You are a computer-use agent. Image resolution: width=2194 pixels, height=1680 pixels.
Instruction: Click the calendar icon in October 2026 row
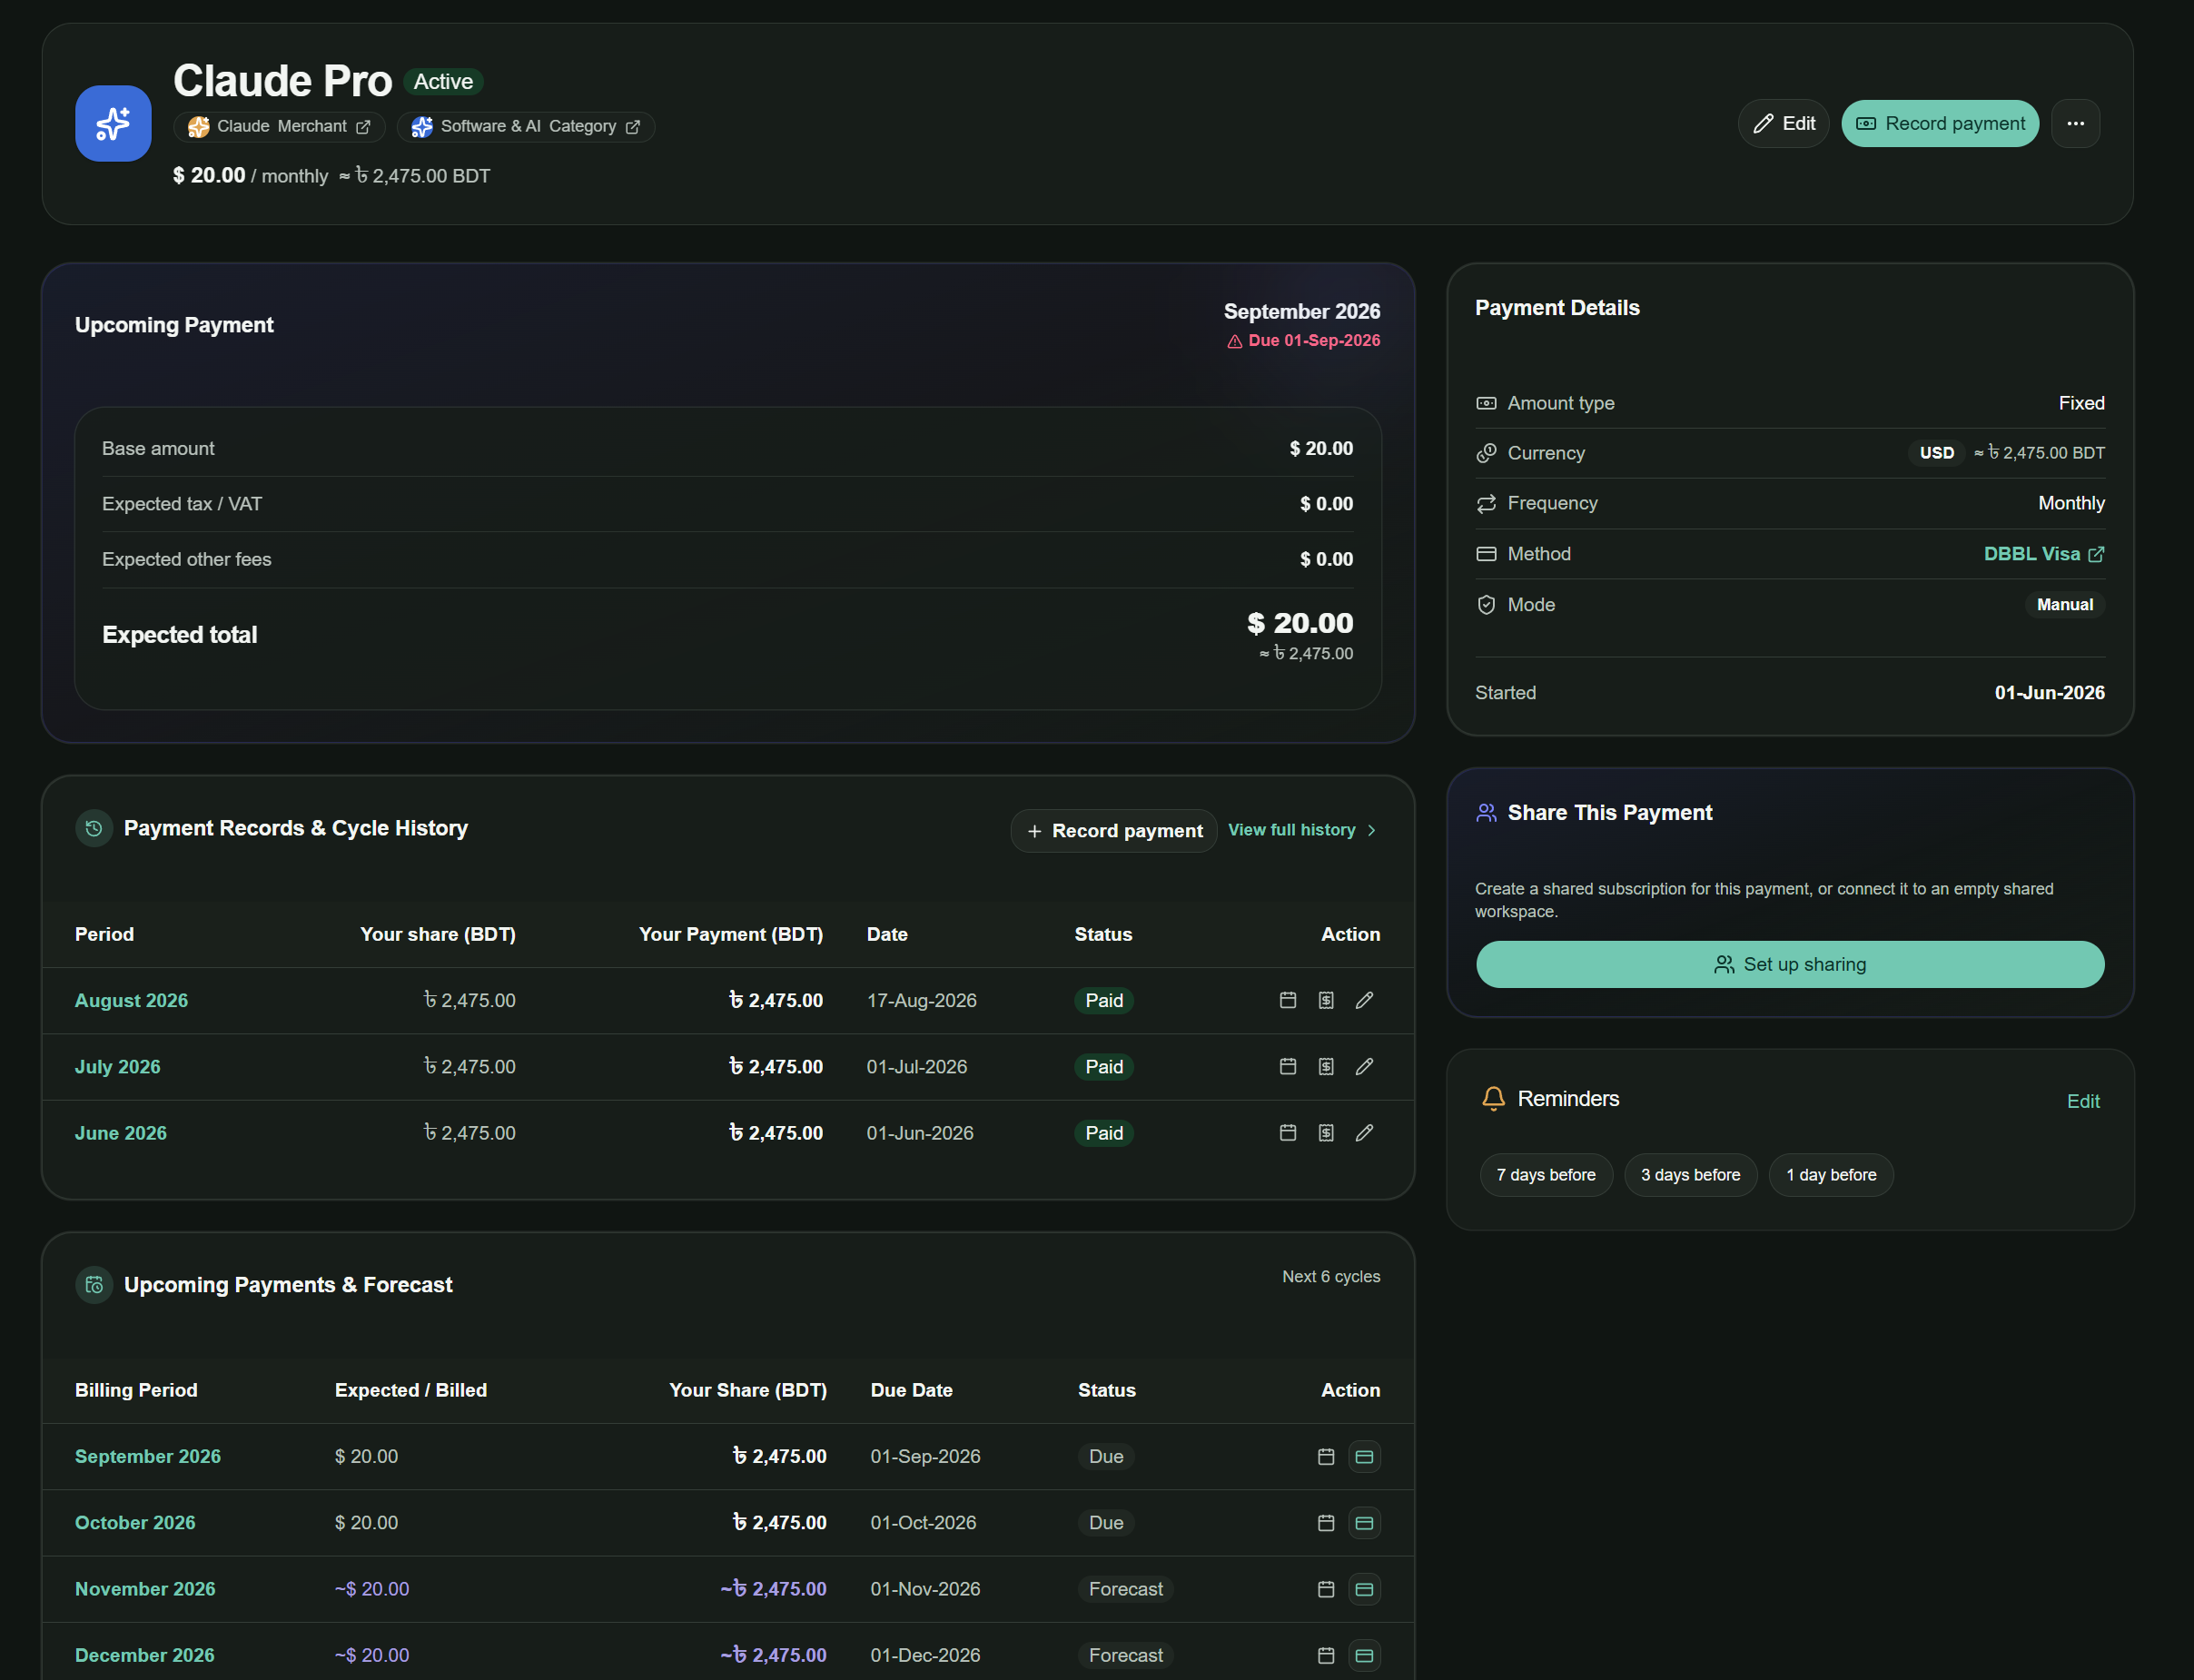point(1326,1522)
